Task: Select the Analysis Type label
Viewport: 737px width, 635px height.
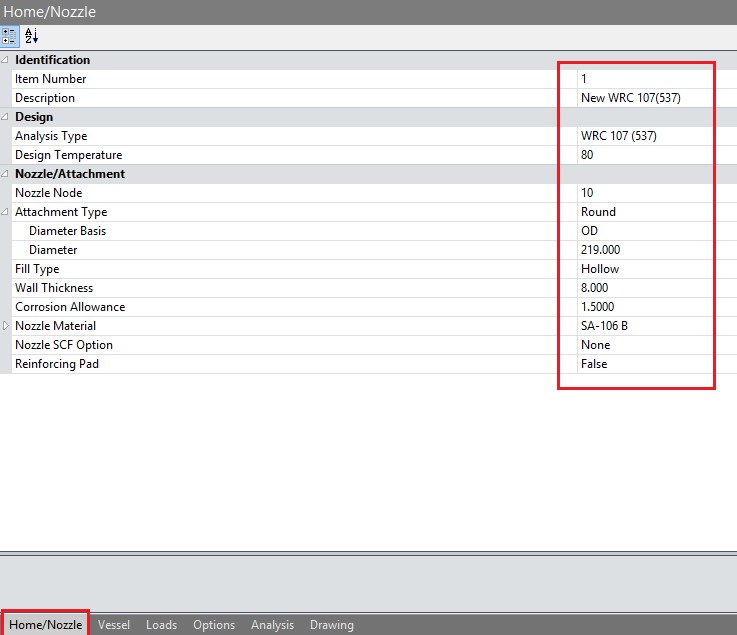Action: (51, 136)
